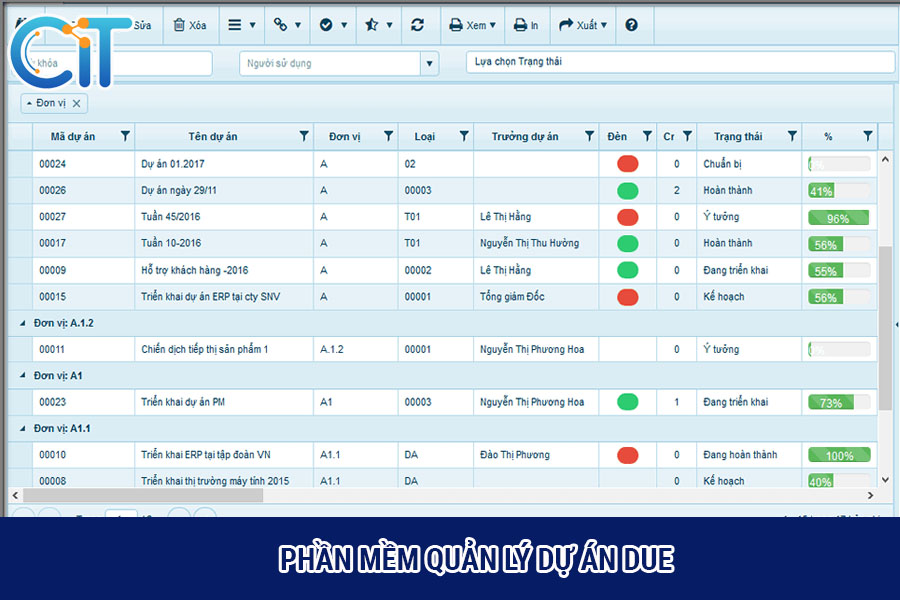
Task: Click the horizontal scrollbar right arrow
Action: 871,496
